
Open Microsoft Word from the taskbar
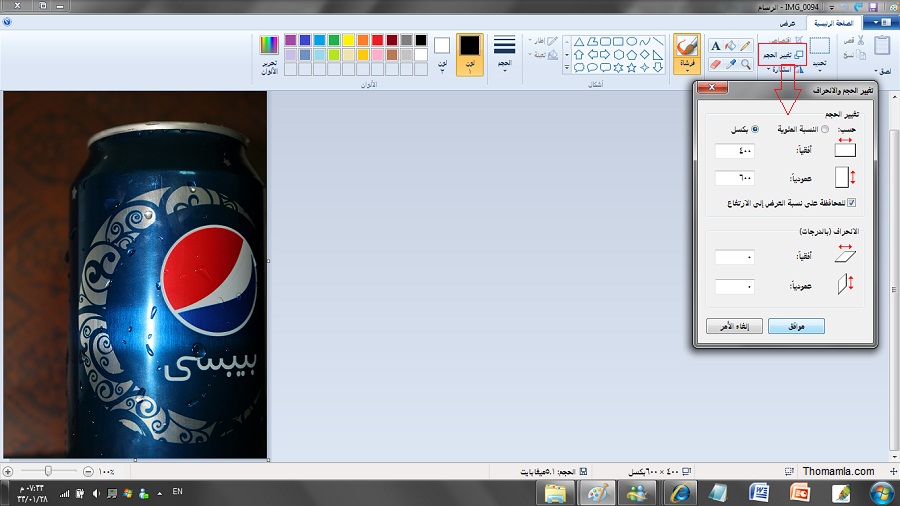pyautogui.click(x=759, y=493)
